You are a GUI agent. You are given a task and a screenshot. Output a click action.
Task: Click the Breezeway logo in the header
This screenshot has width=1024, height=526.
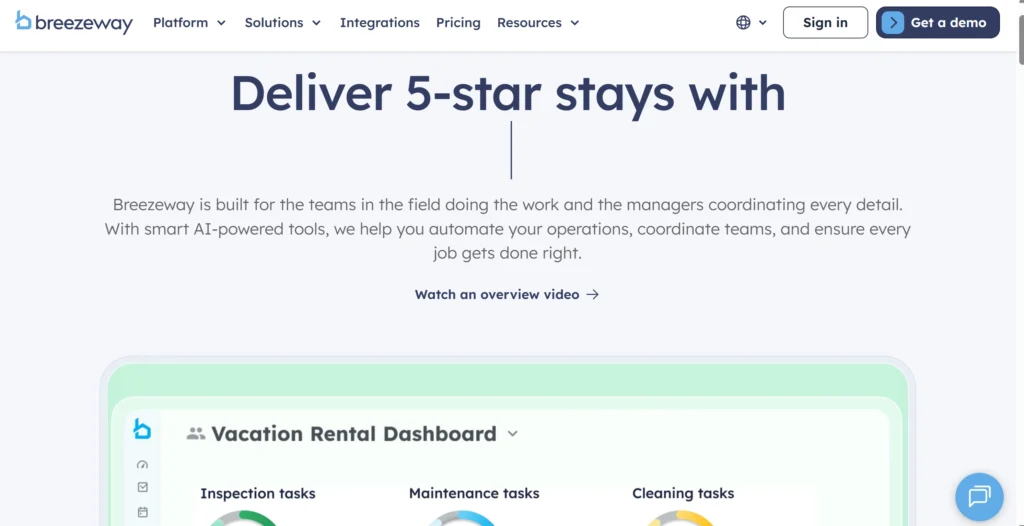(74, 22)
